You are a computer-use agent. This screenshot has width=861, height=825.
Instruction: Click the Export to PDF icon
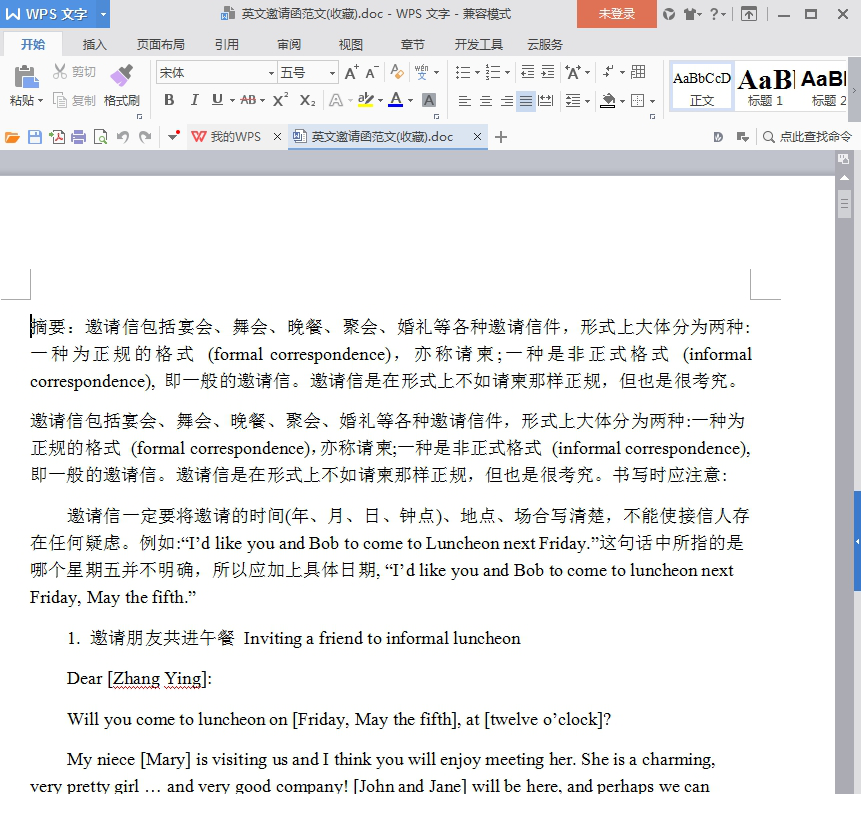(57, 137)
